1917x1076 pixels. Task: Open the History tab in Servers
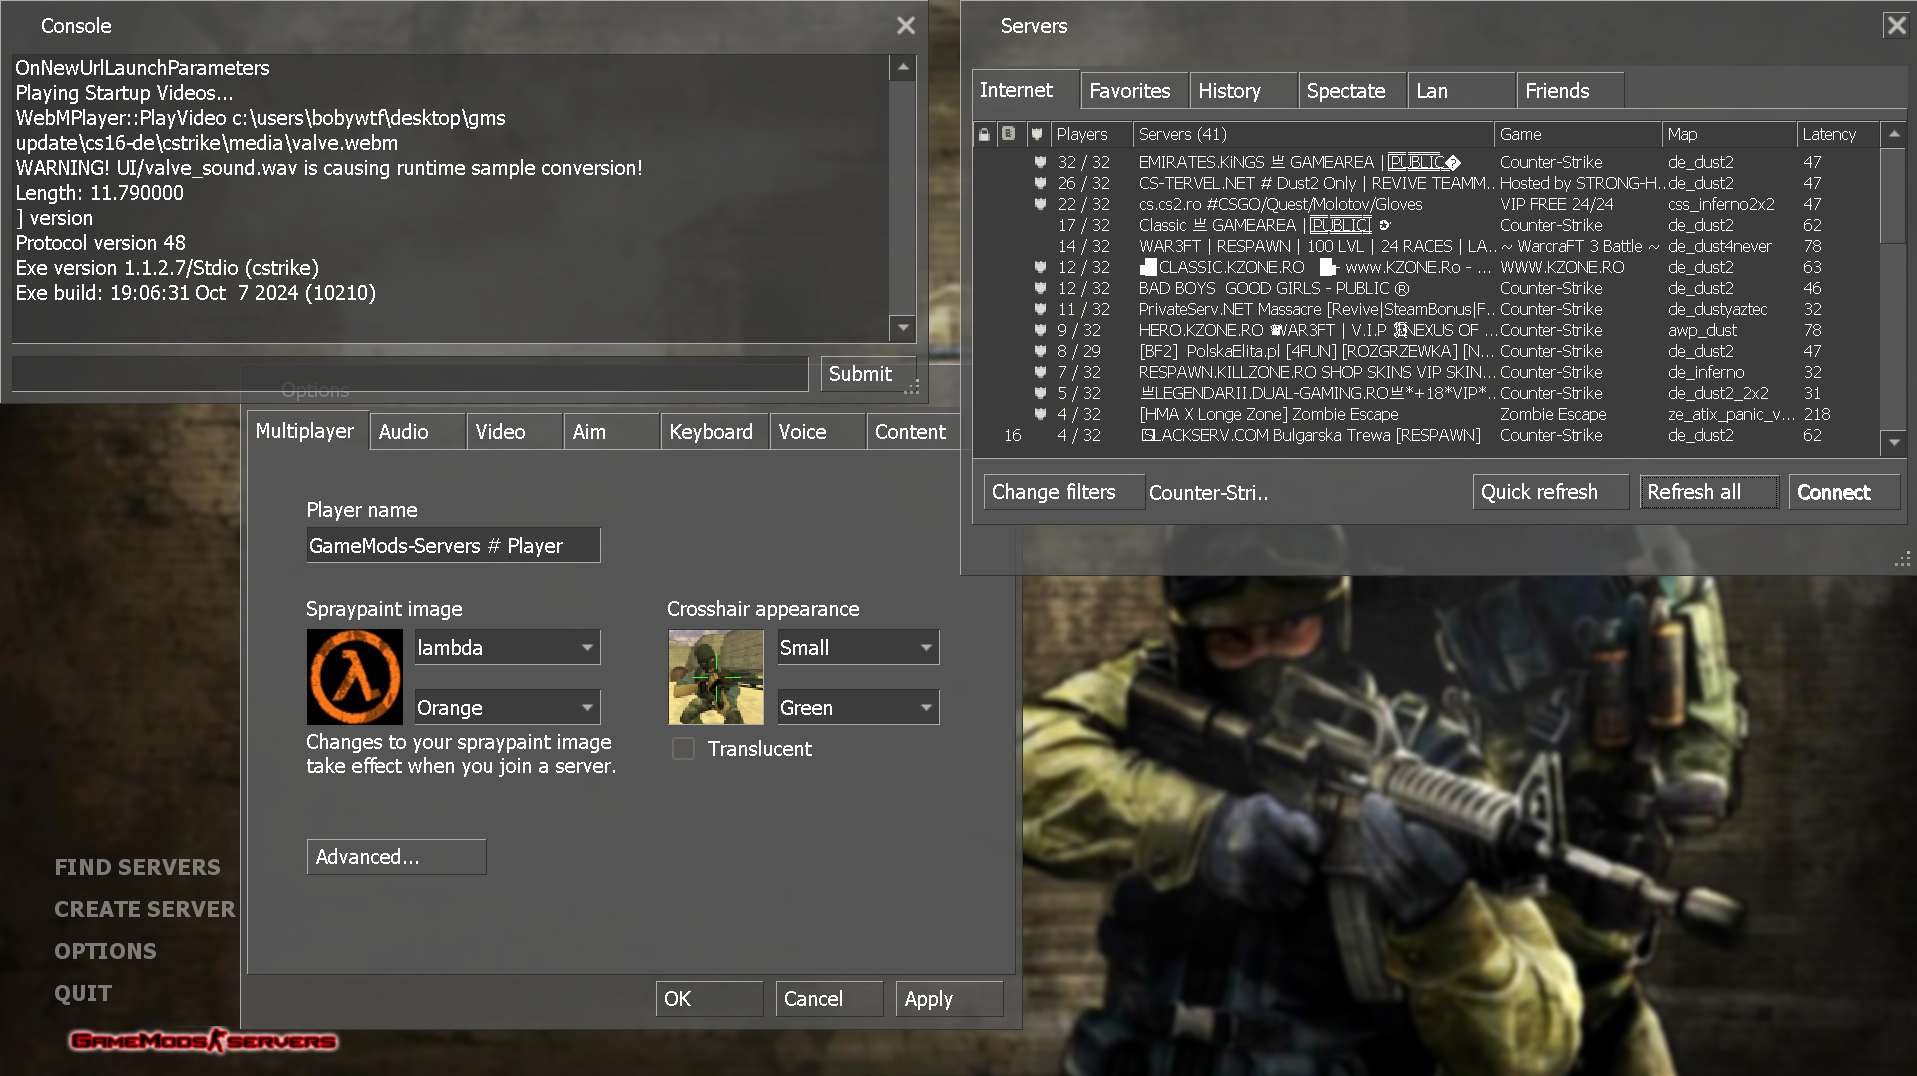point(1244,91)
